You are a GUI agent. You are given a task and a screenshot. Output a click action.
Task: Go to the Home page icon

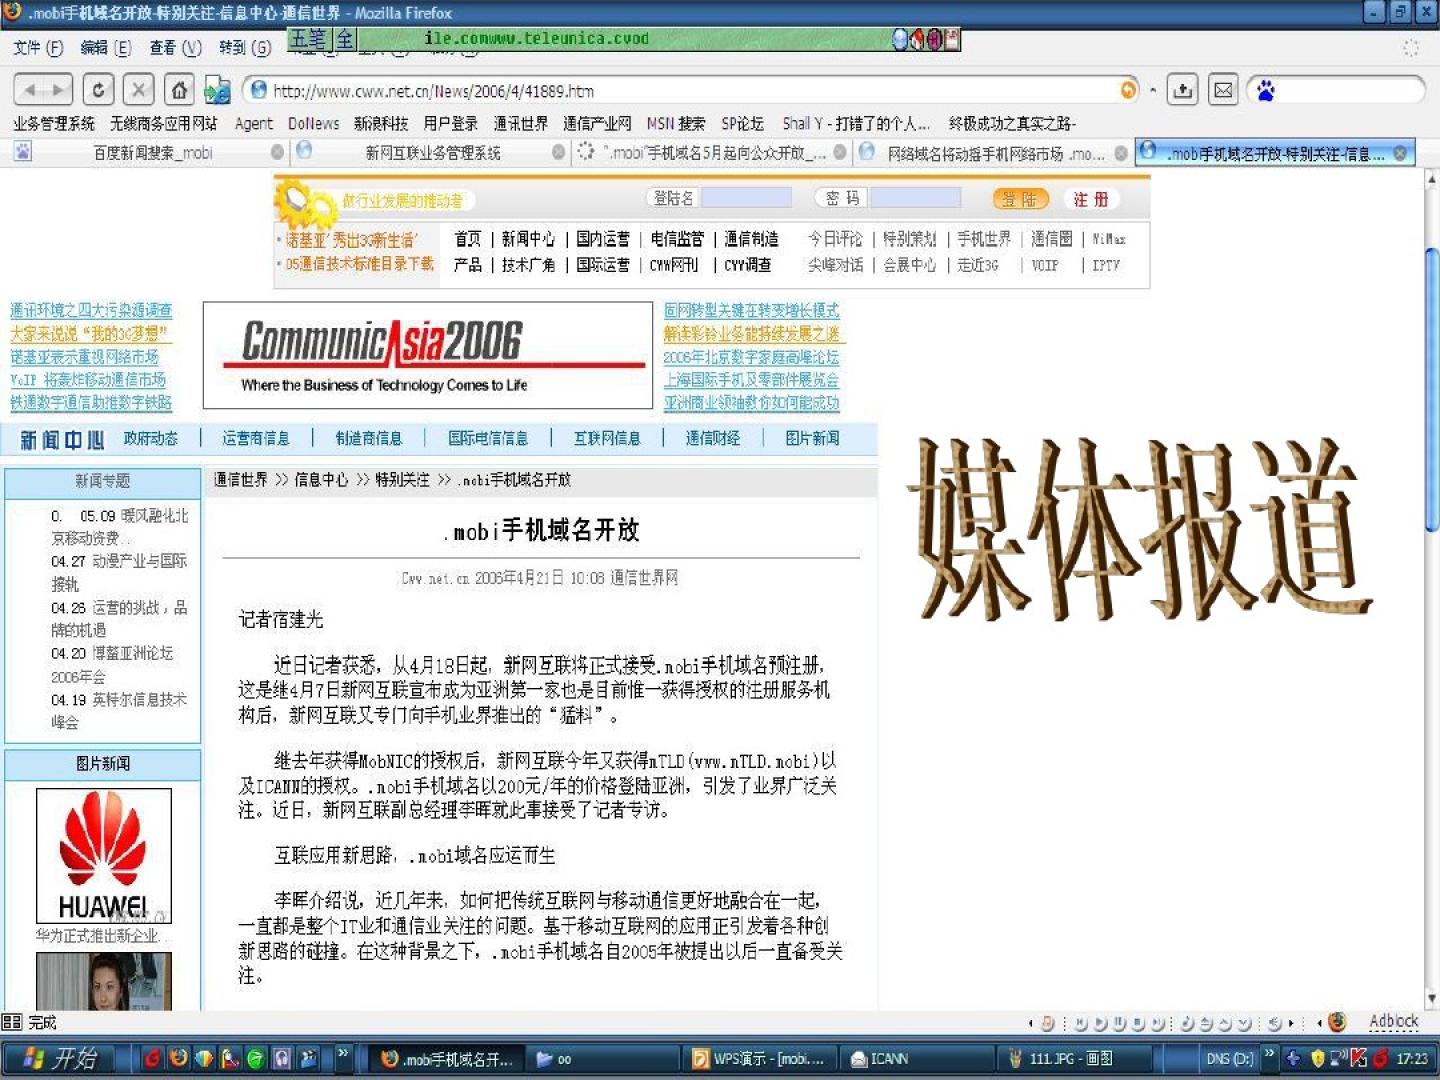coord(179,90)
